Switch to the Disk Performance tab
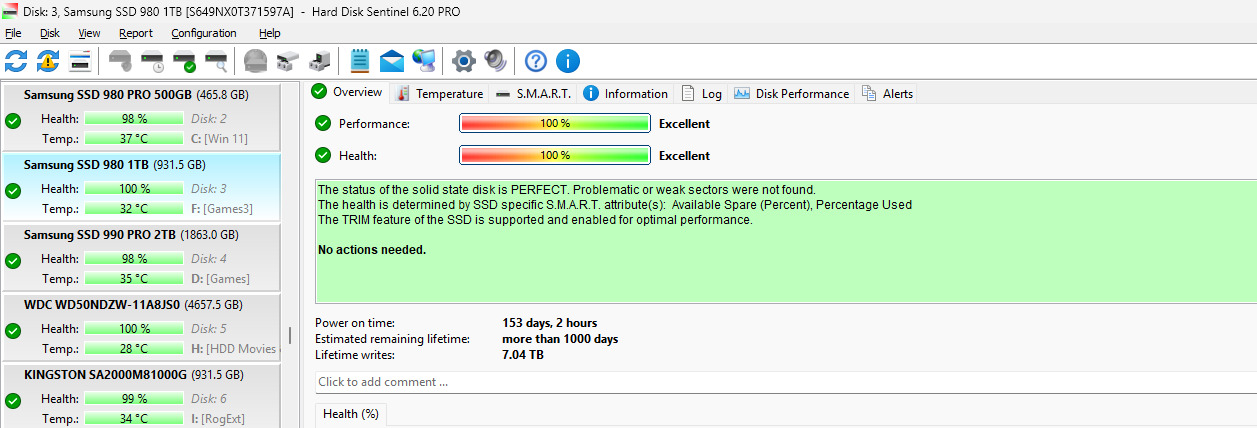The width and height of the screenshot is (1257, 428). click(x=791, y=93)
